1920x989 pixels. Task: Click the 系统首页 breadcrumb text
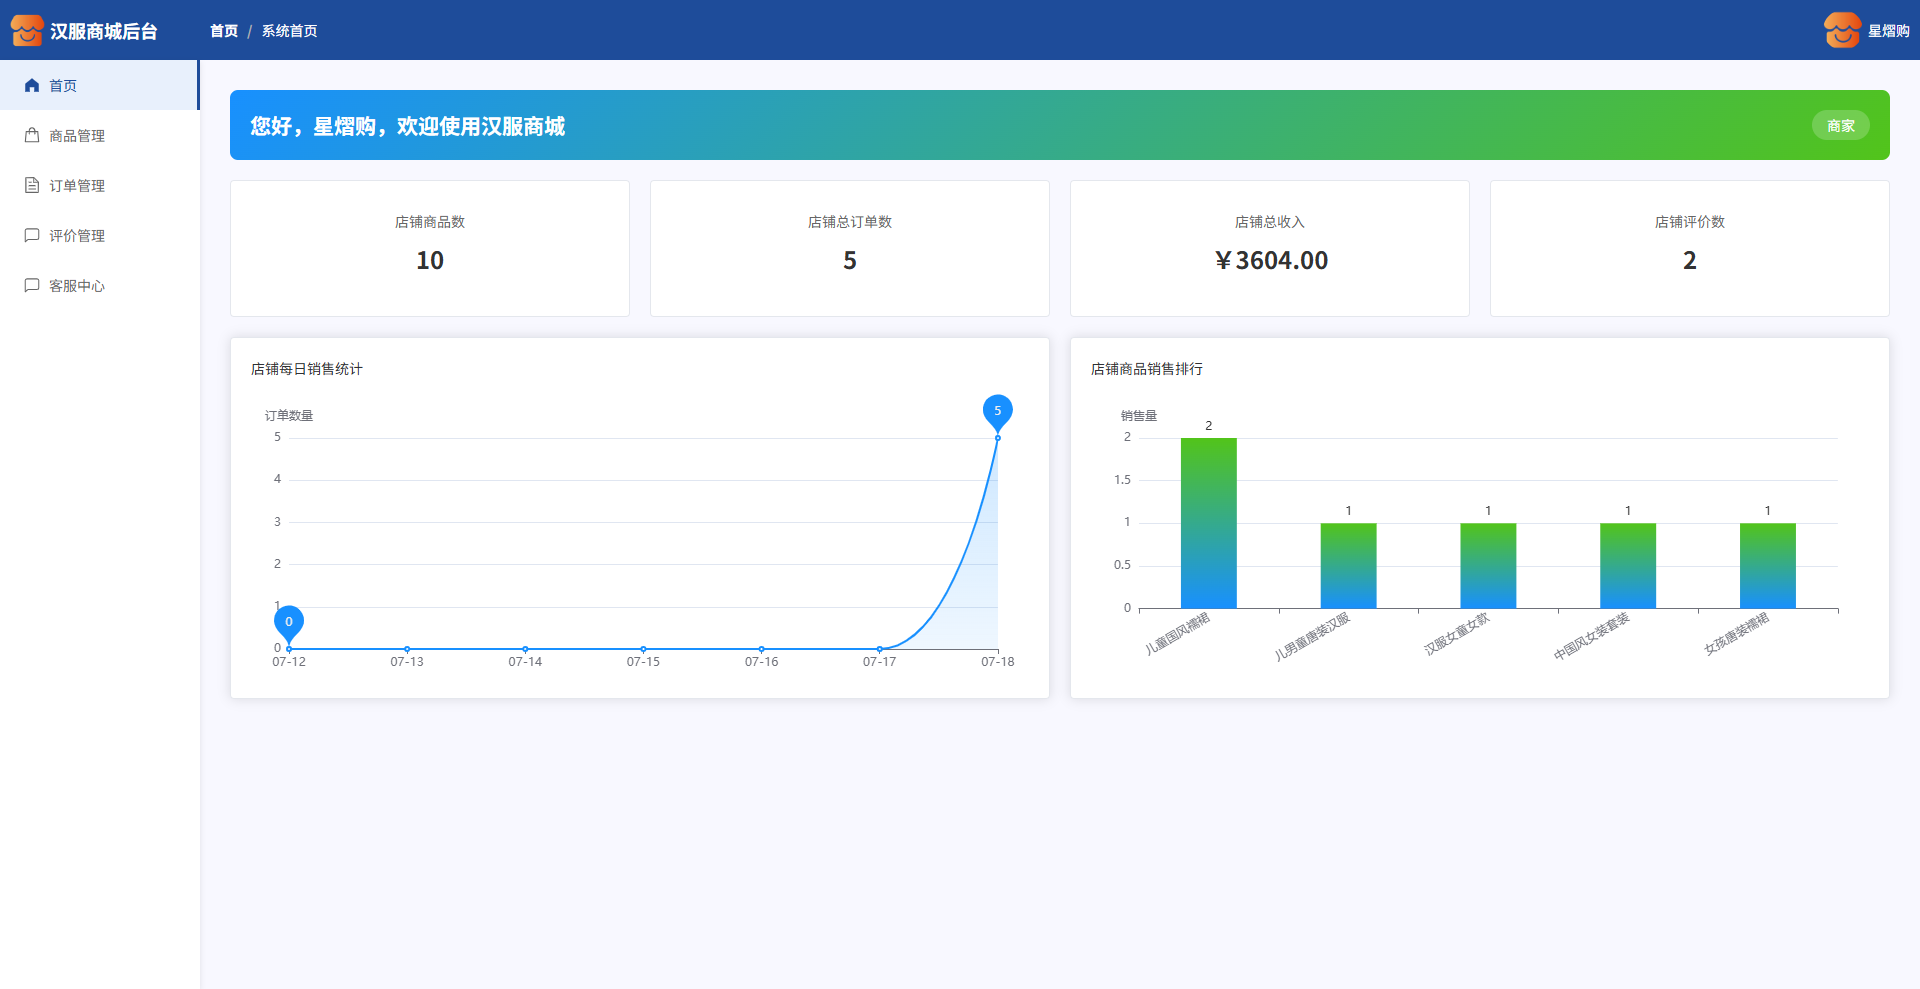pos(289,31)
